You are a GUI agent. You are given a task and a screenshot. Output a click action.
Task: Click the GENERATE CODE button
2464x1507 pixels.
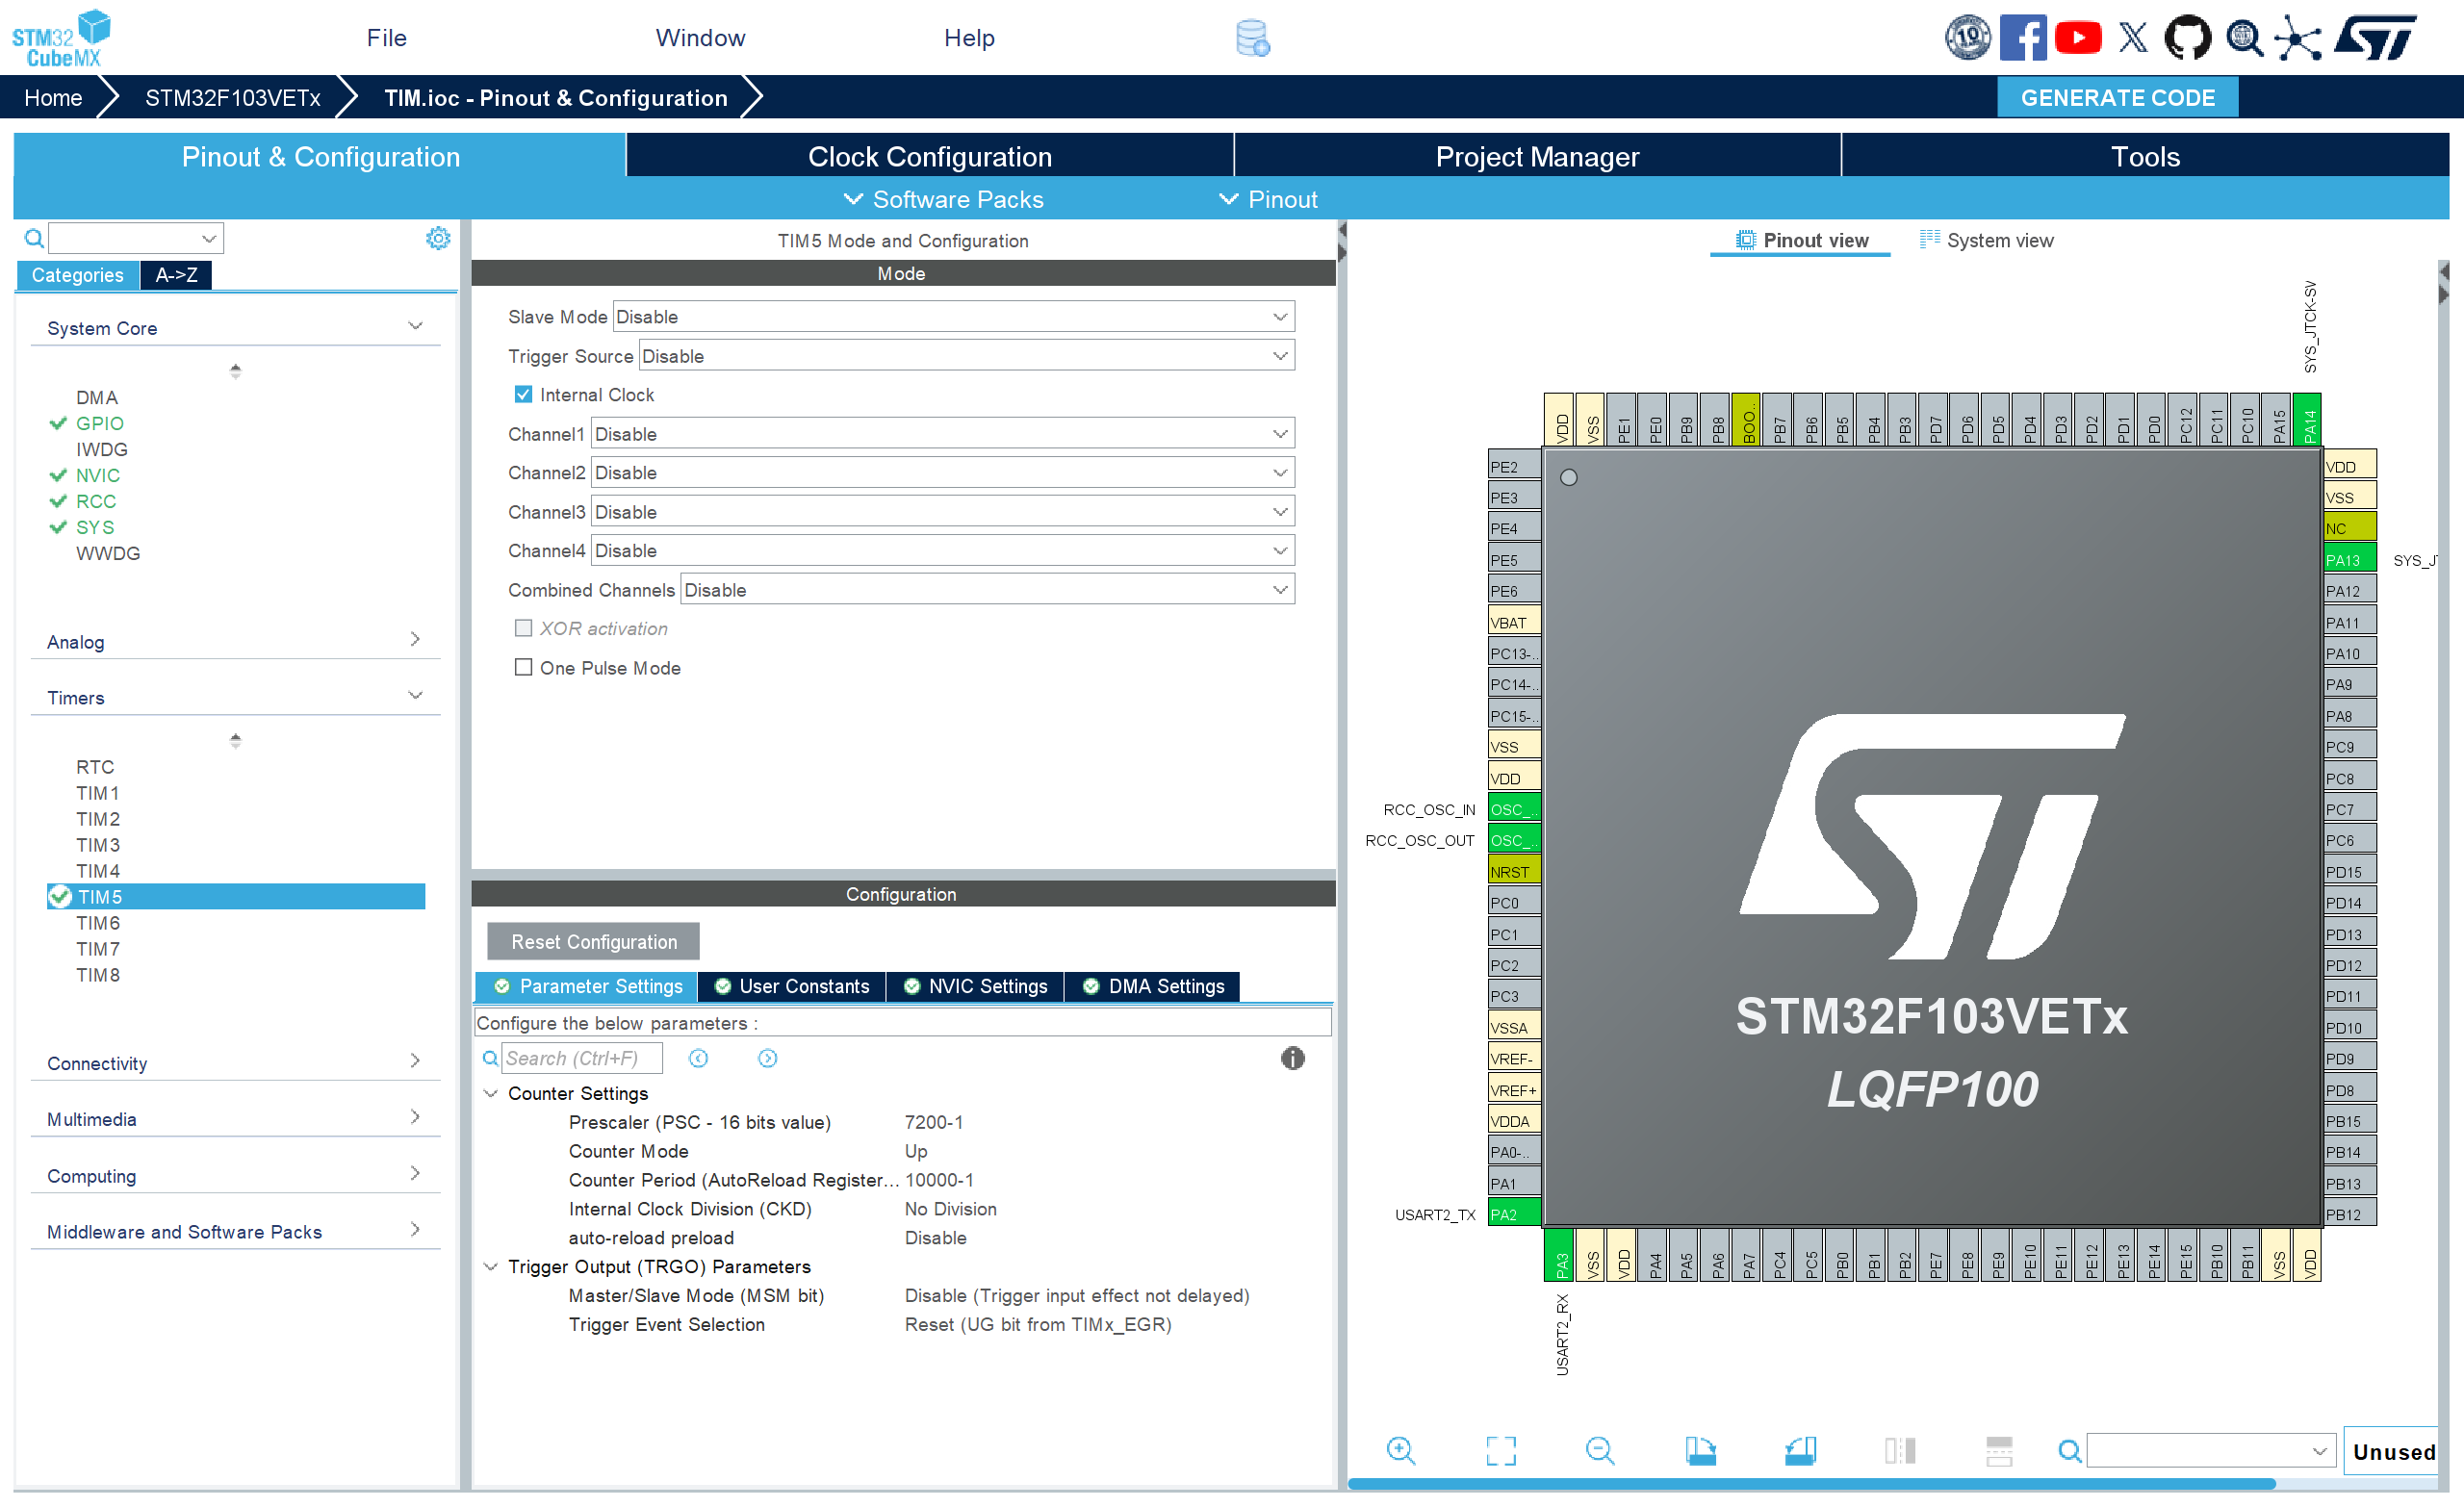point(2117,98)
